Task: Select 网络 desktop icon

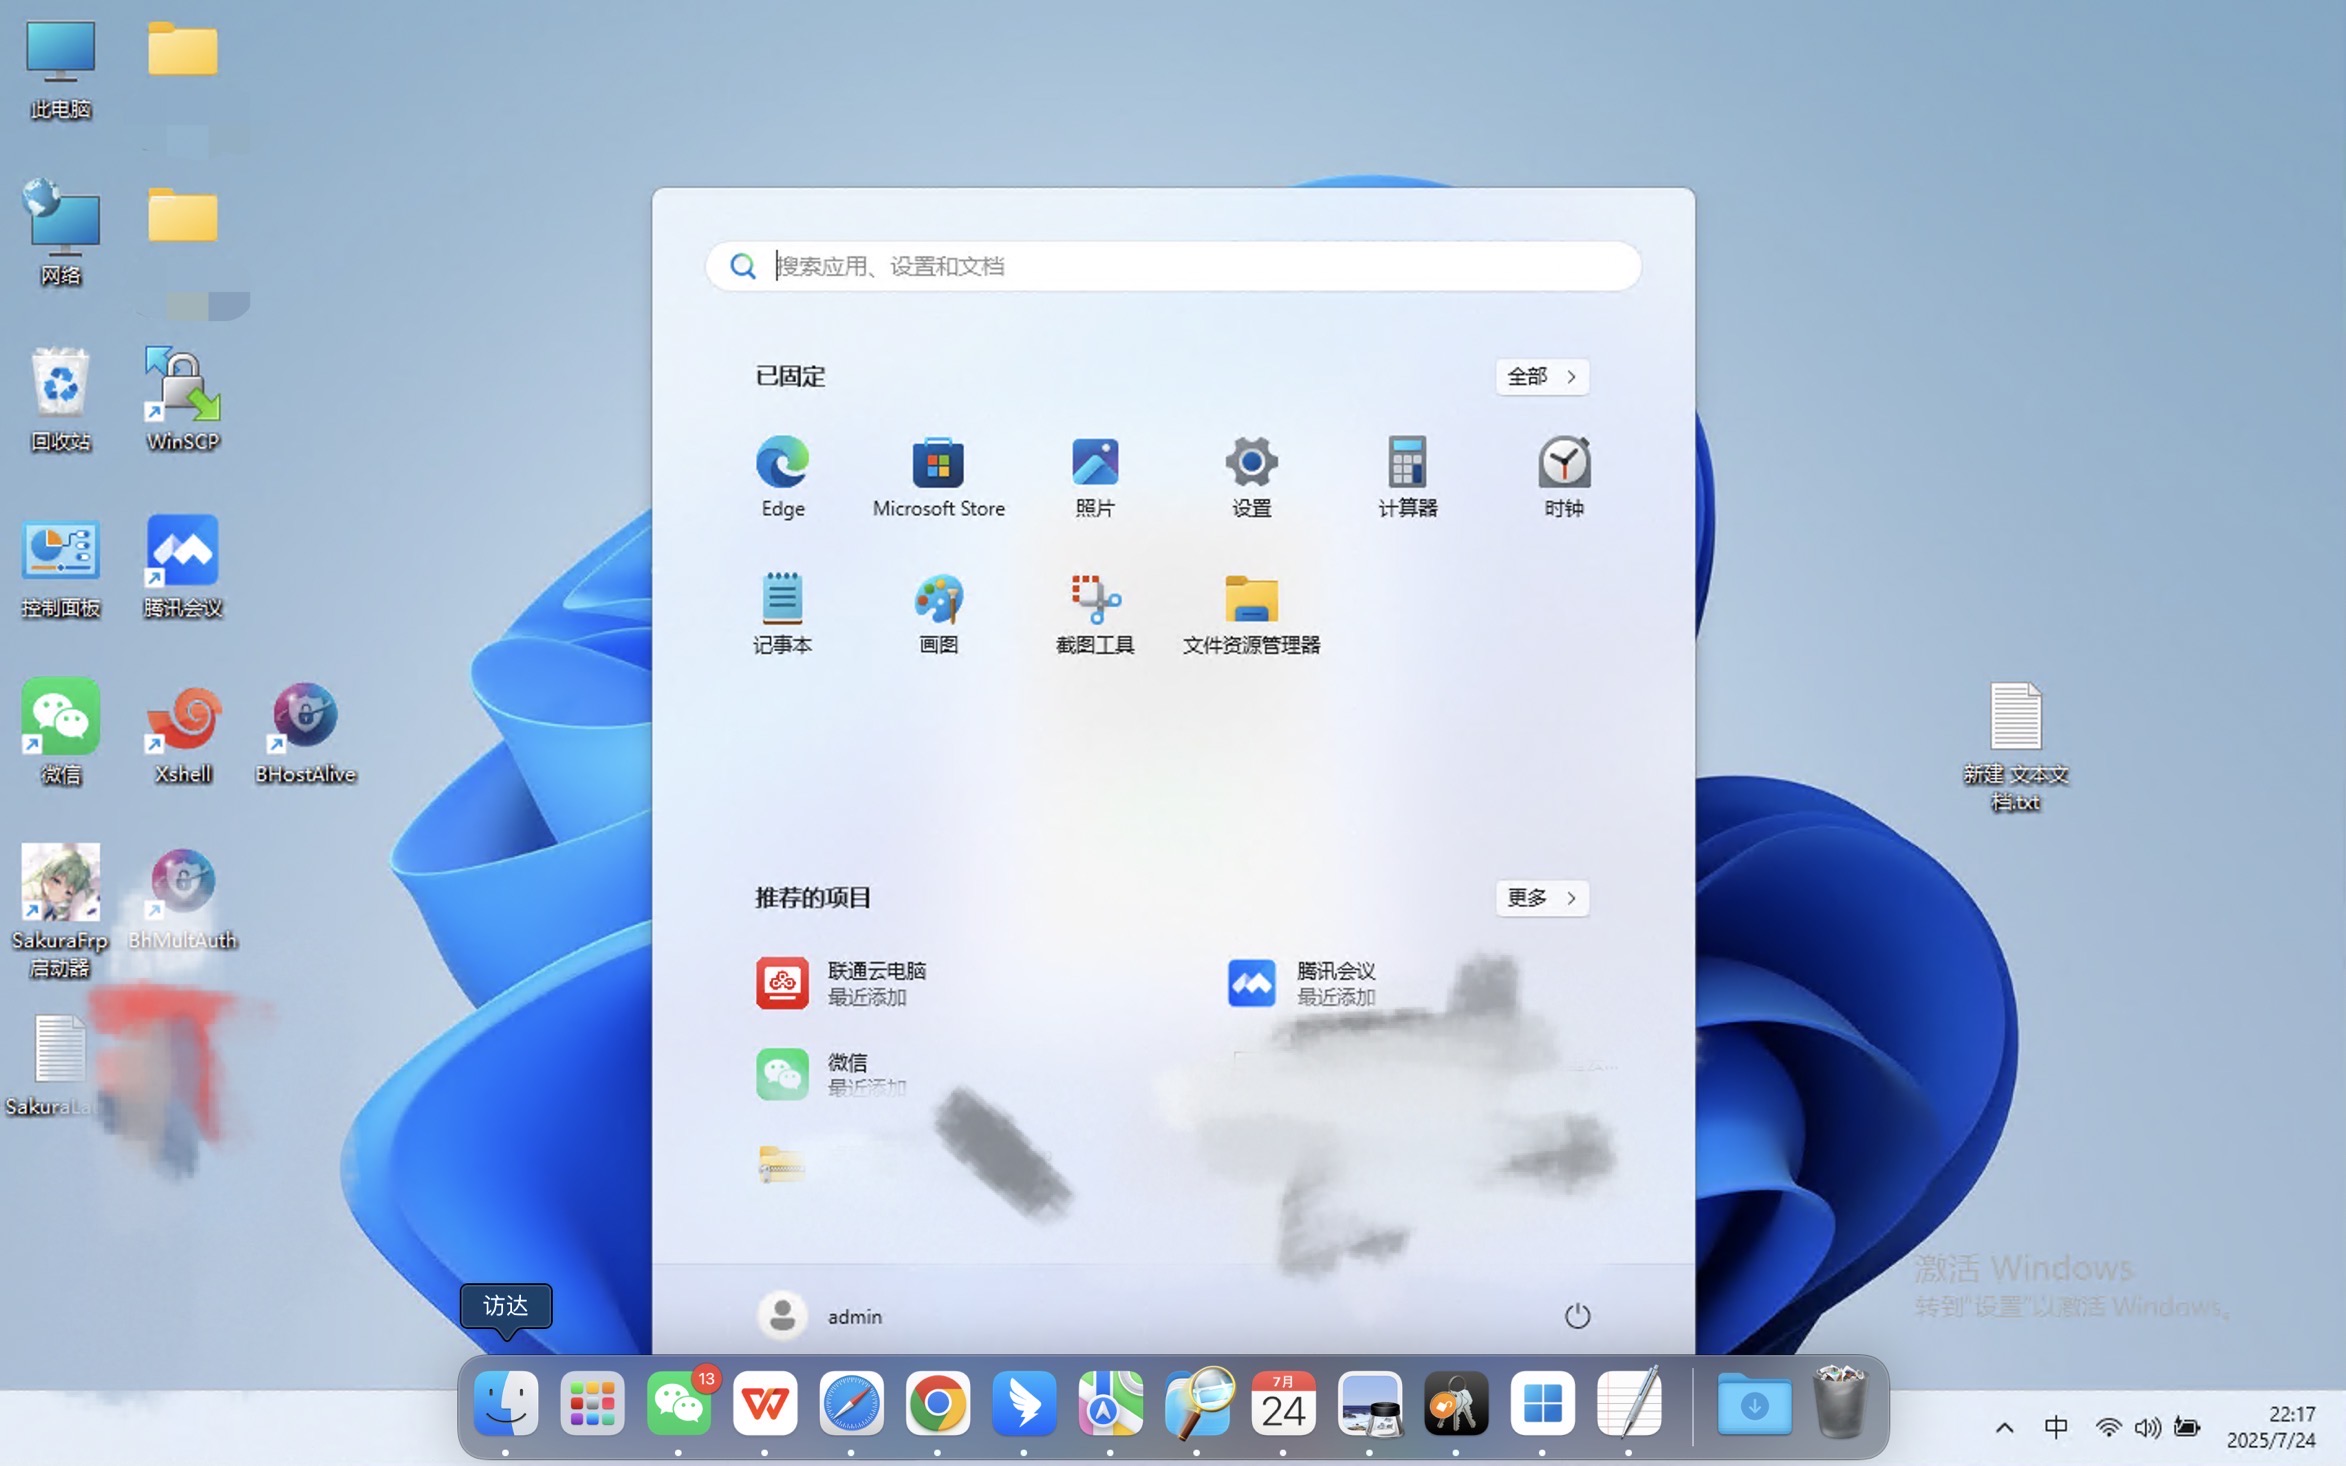Action: 60,233
